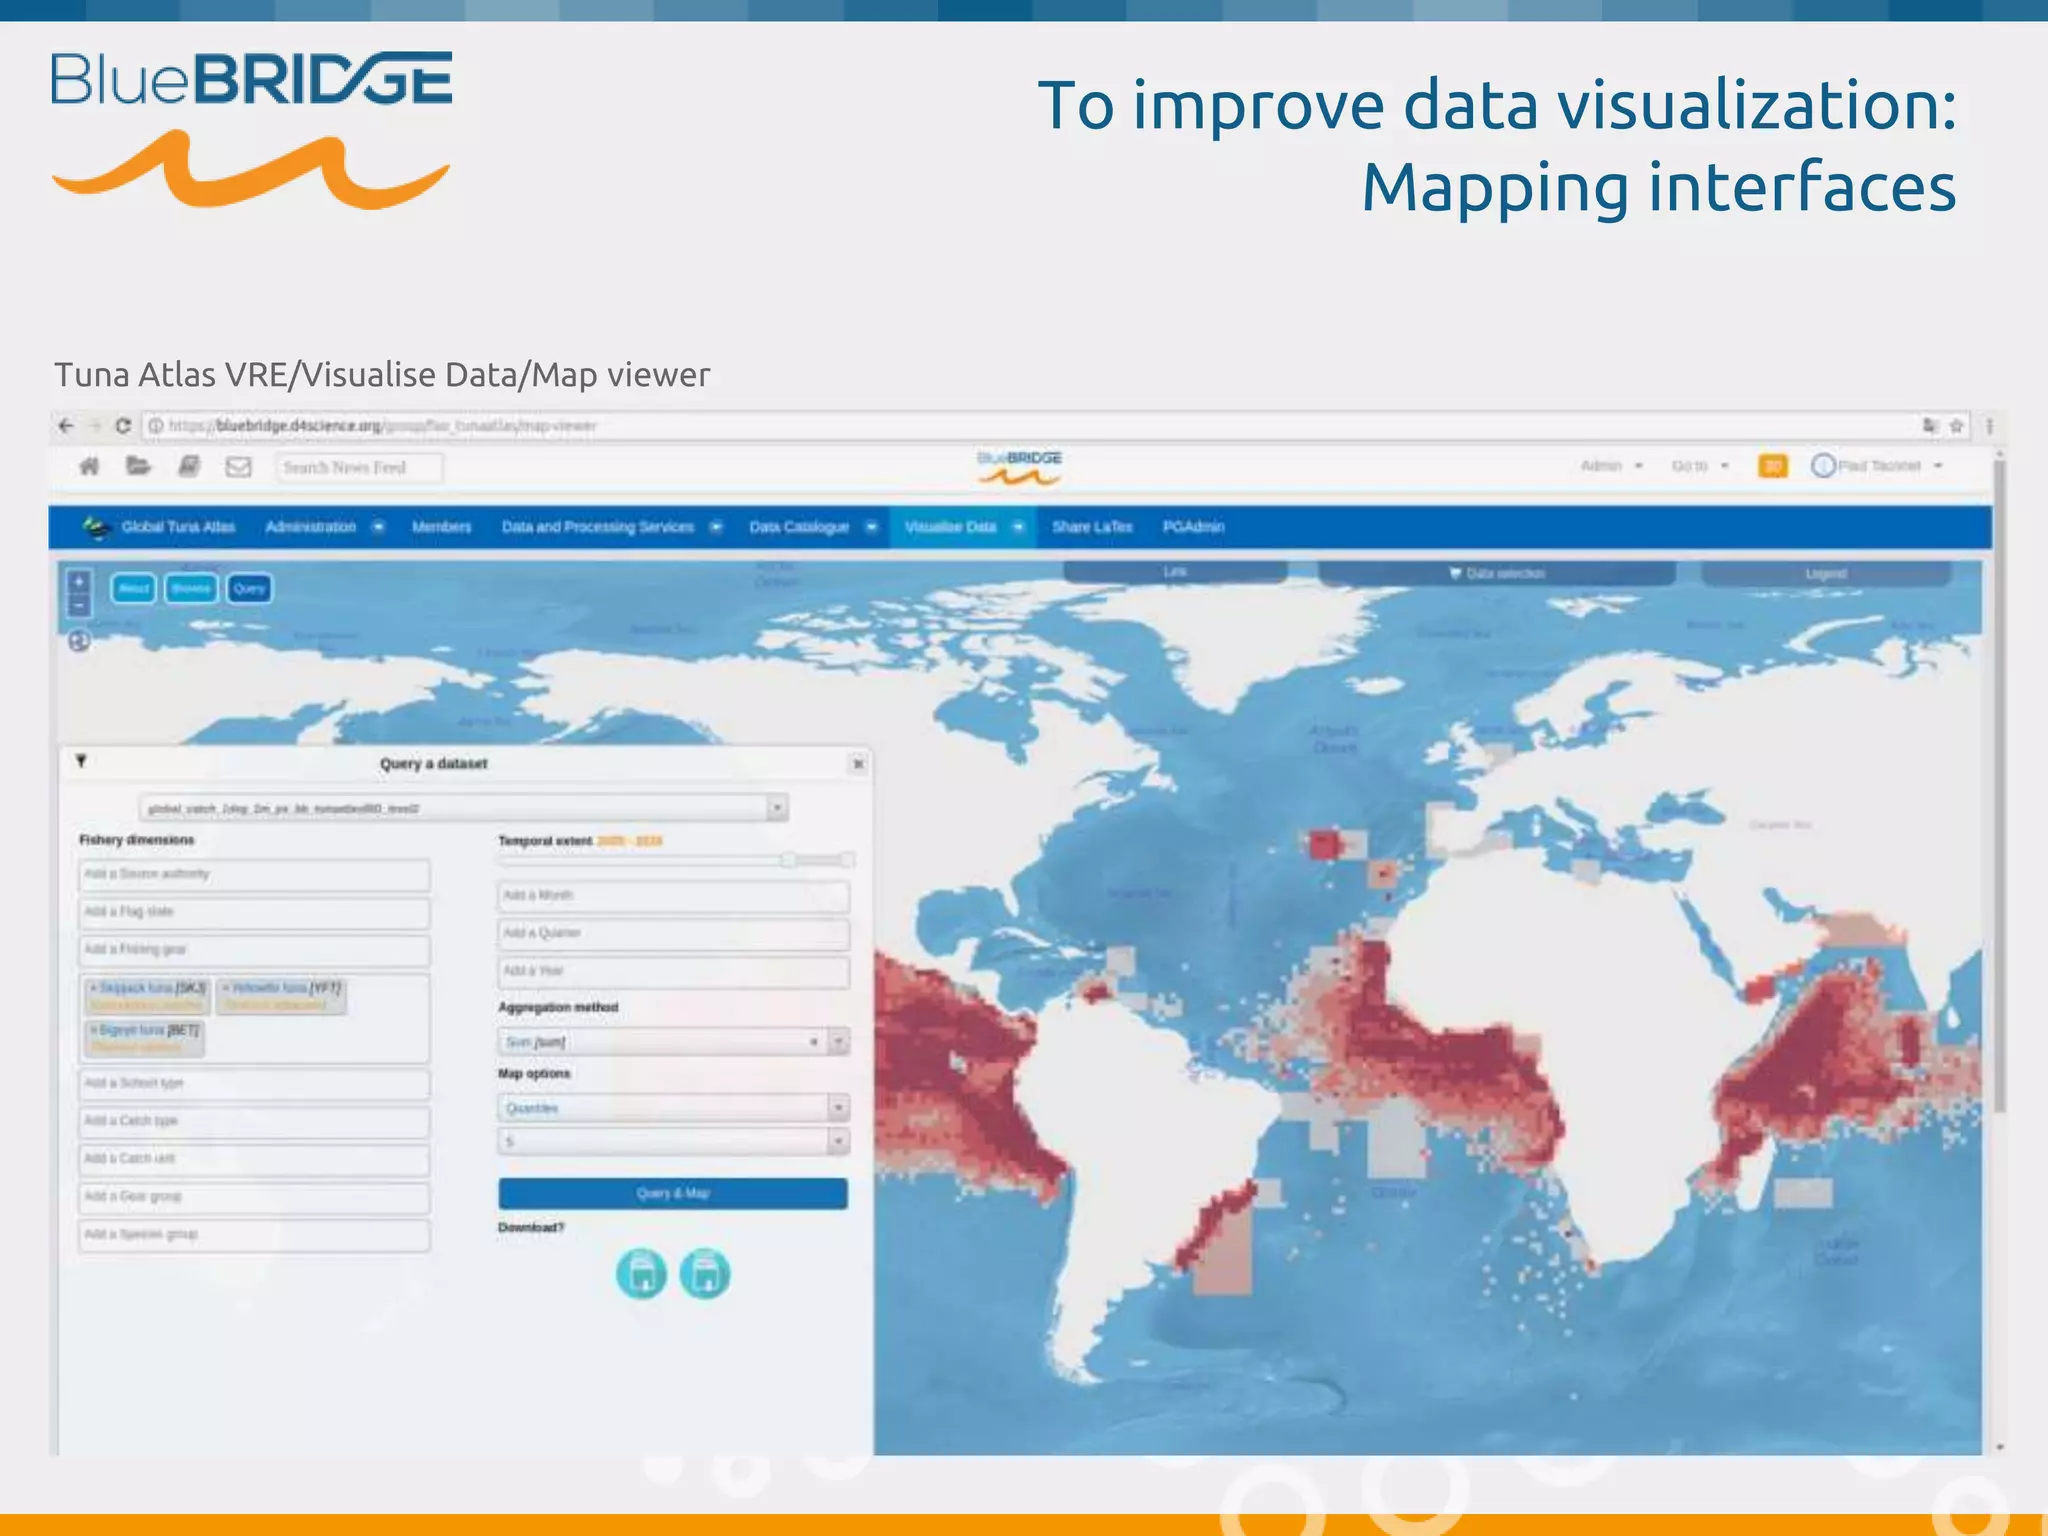Click the Search News Feed field
This screenshot has width=2048, height=1536.
point(359,467)
